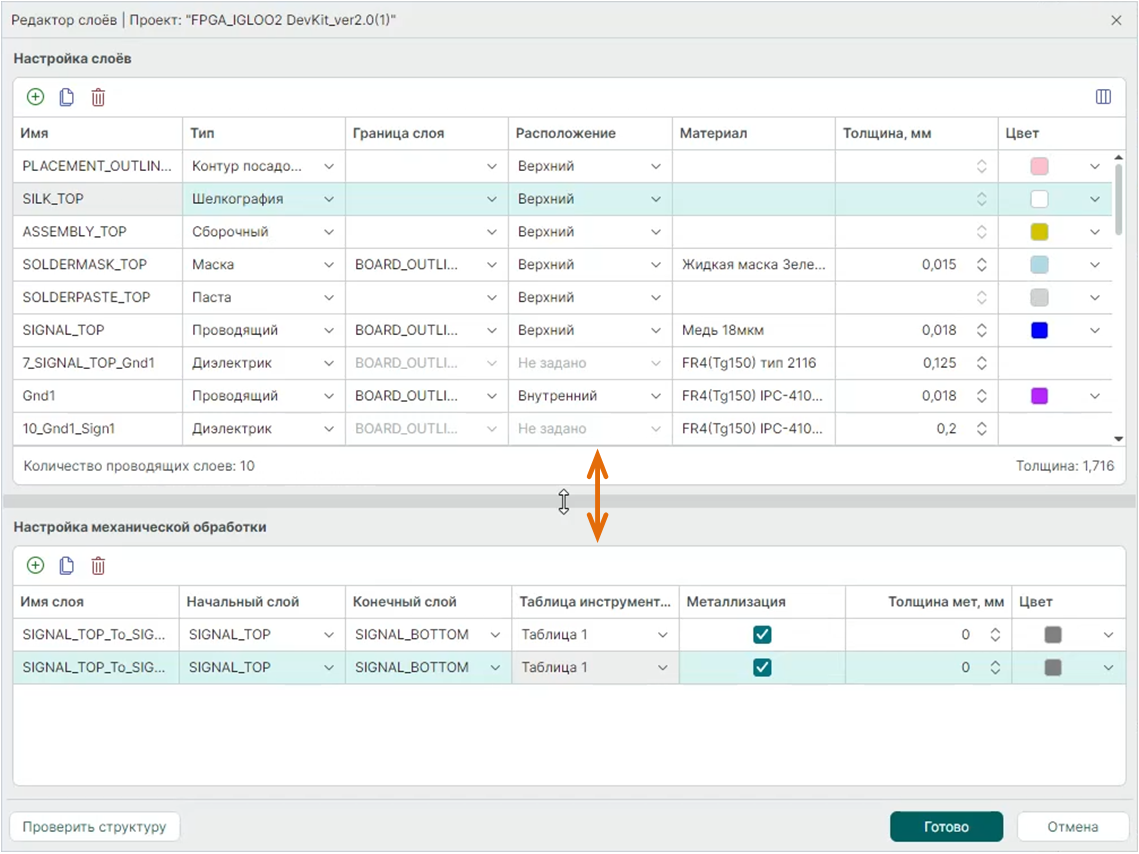Expand location dropdown for SIGNAL_TOP layer

pos(655,331)
